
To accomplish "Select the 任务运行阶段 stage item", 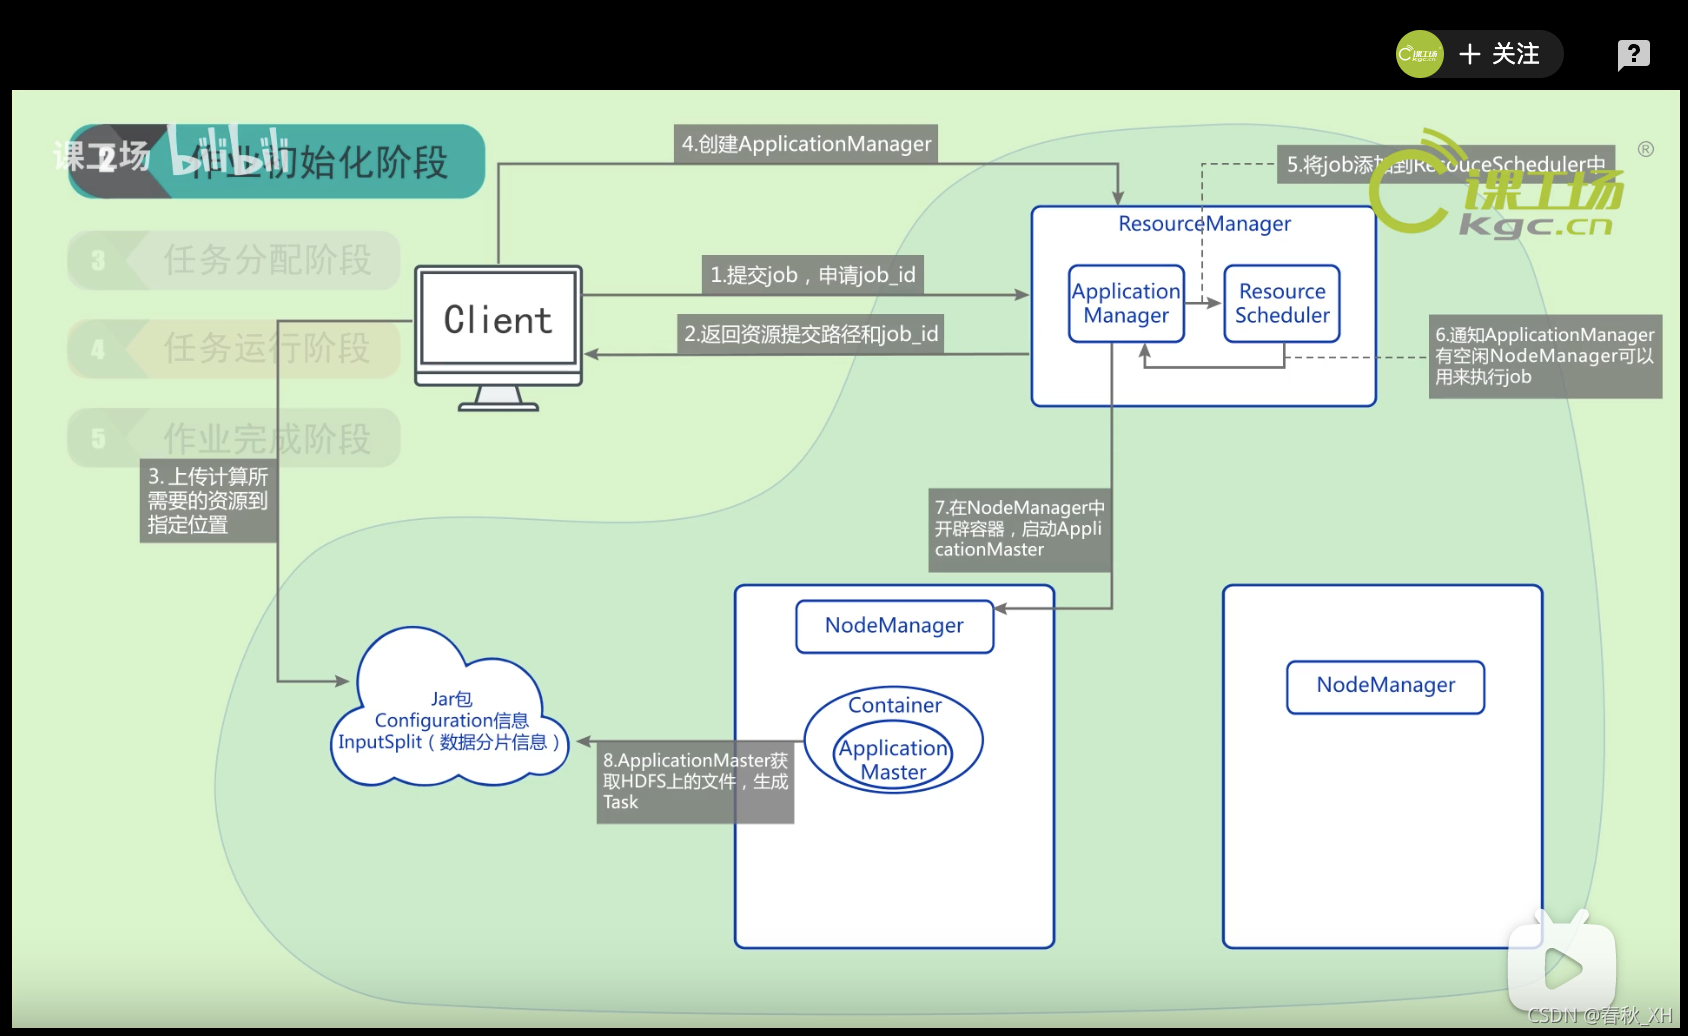I will point(234,349).
